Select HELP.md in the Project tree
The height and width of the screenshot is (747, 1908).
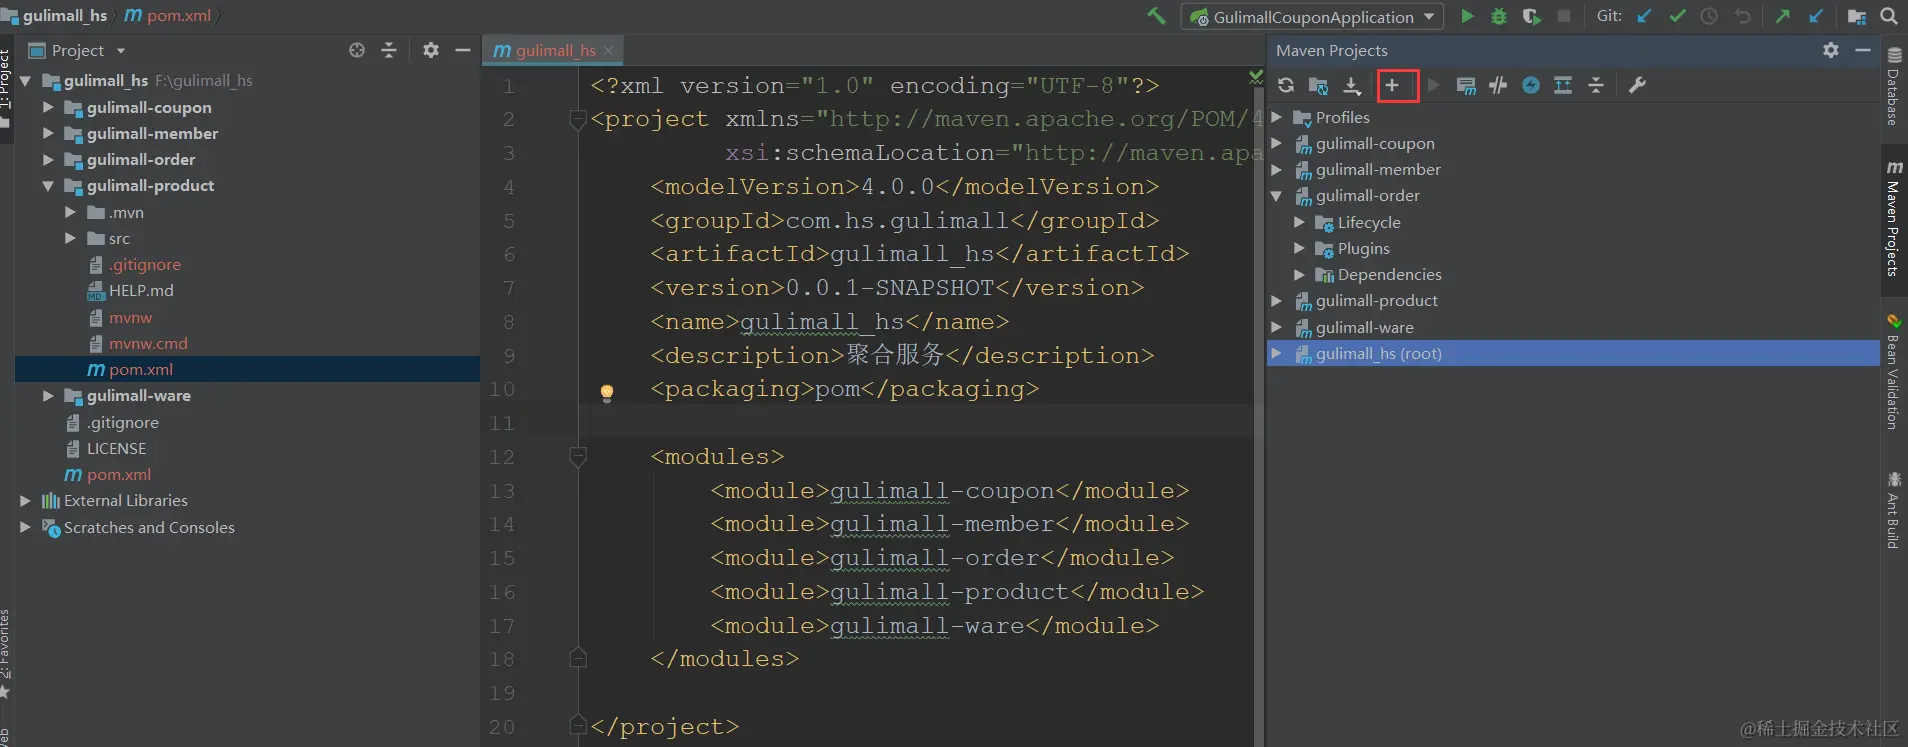141,290
